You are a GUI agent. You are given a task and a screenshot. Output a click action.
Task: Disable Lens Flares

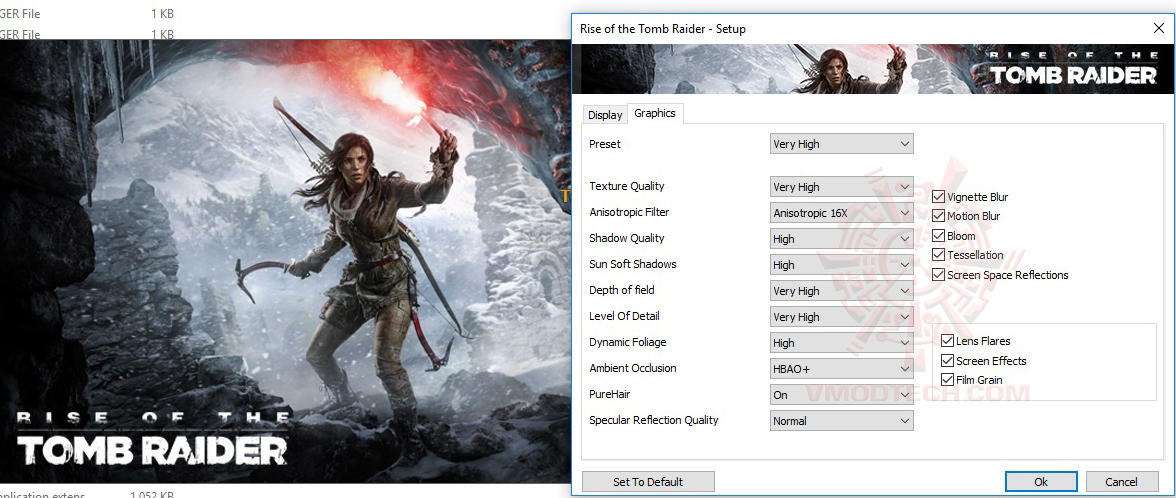pyautogui.click(x=947, y=340)
